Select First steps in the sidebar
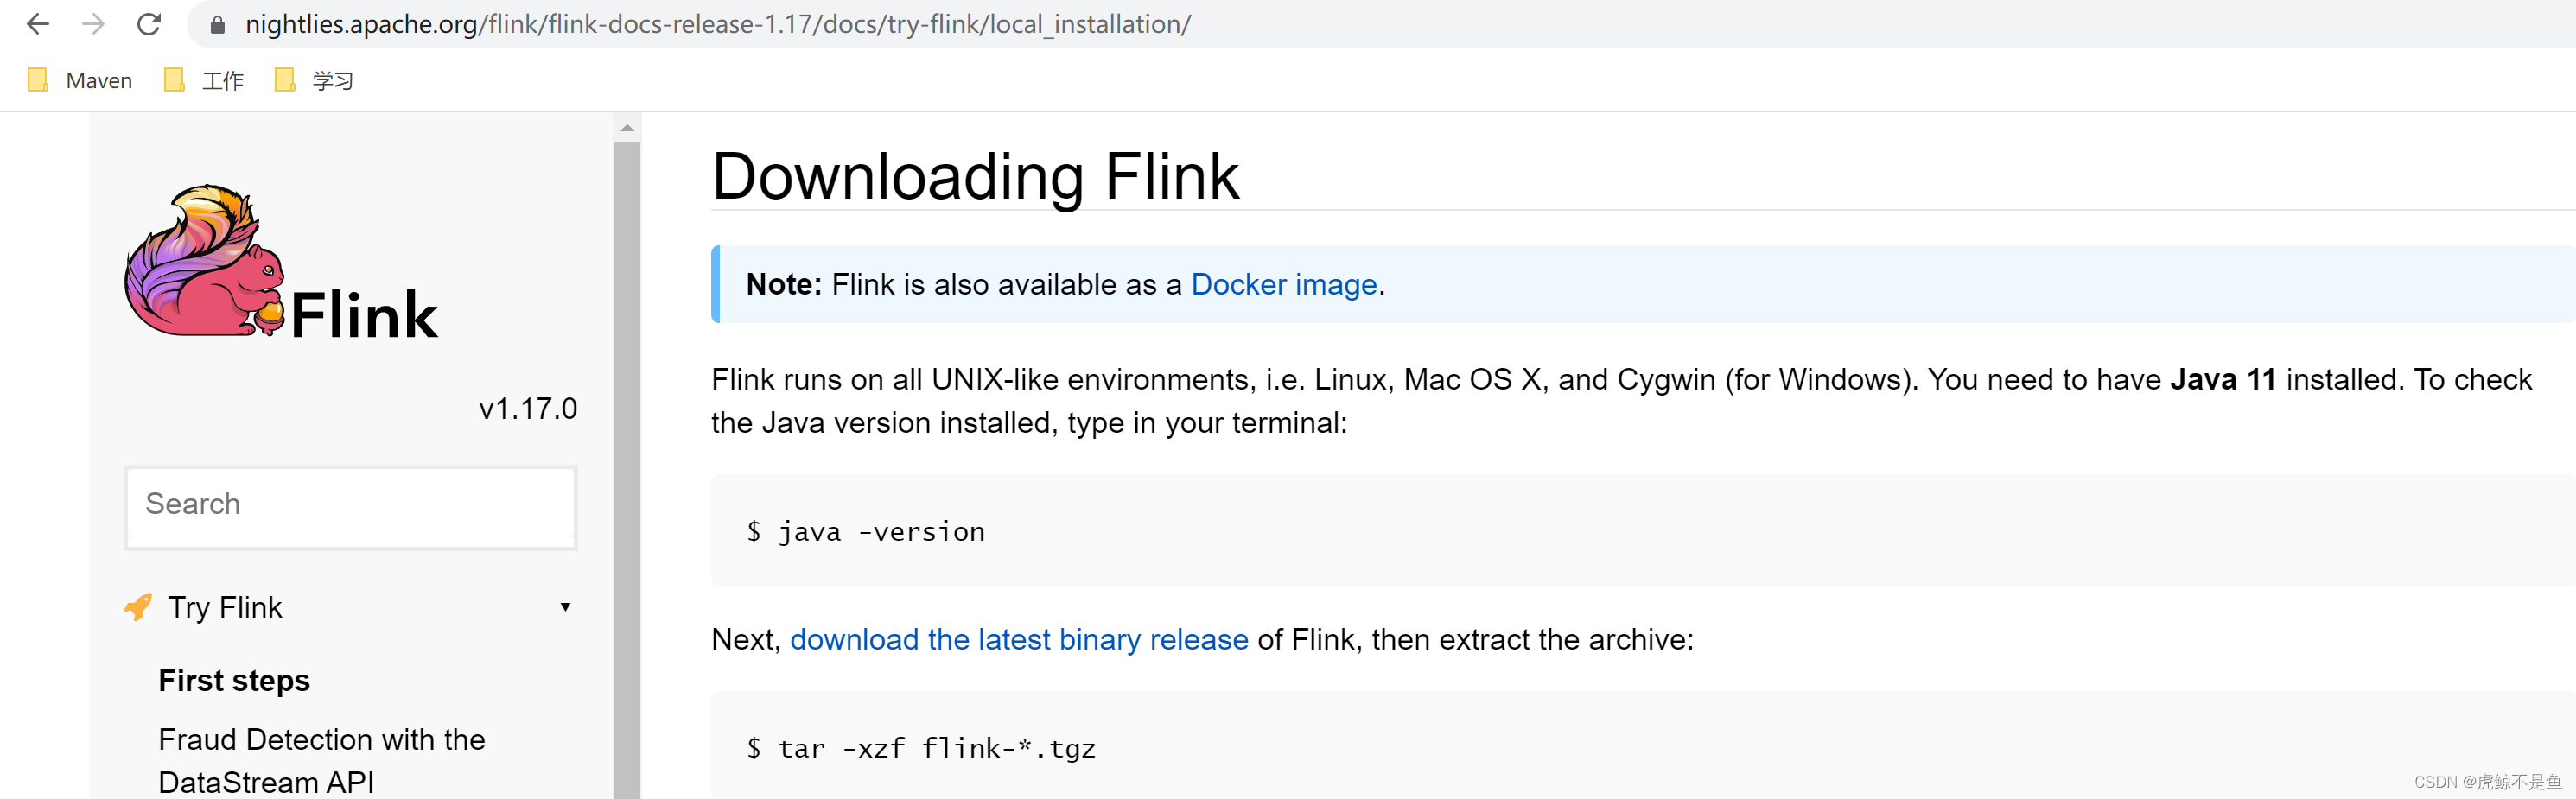Image resolution: width=2576 pixels, height=799 pixels. pos(233,680)
